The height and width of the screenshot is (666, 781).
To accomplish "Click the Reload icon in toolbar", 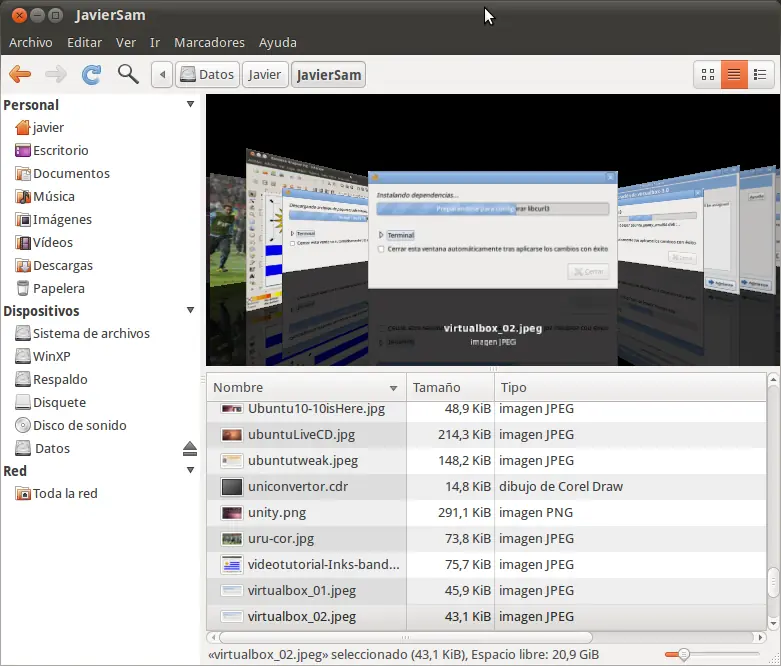I will click(91, 74).
